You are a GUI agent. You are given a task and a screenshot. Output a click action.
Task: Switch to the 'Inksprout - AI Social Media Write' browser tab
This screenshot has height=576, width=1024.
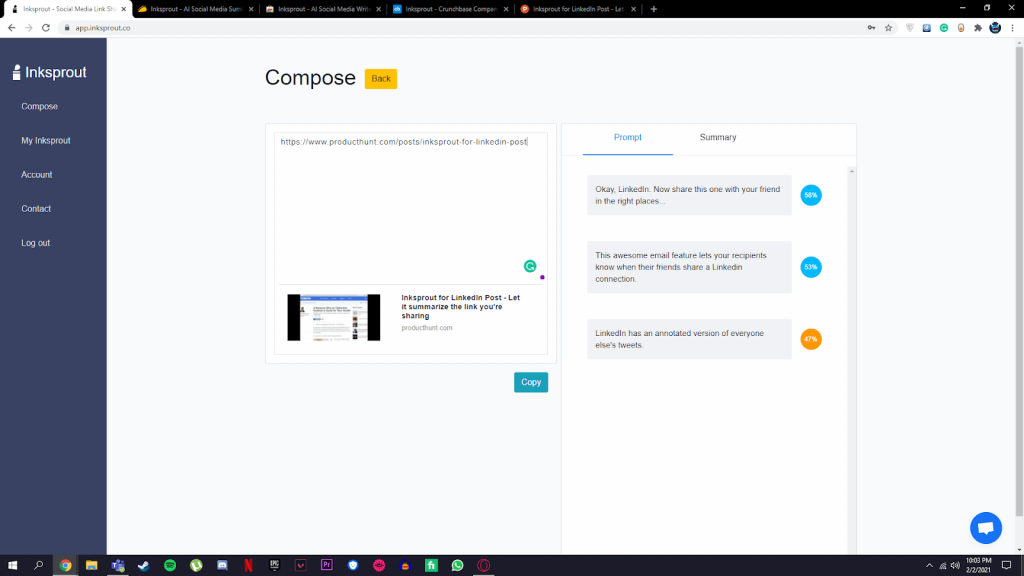point(323,9)
